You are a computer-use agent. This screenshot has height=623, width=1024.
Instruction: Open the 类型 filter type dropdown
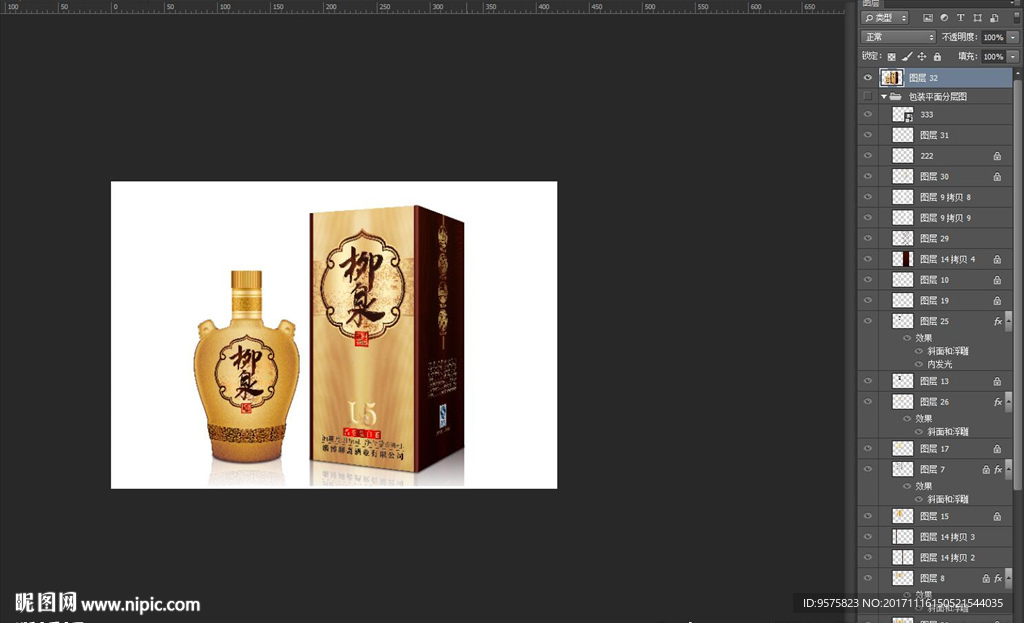coord(885,18)
